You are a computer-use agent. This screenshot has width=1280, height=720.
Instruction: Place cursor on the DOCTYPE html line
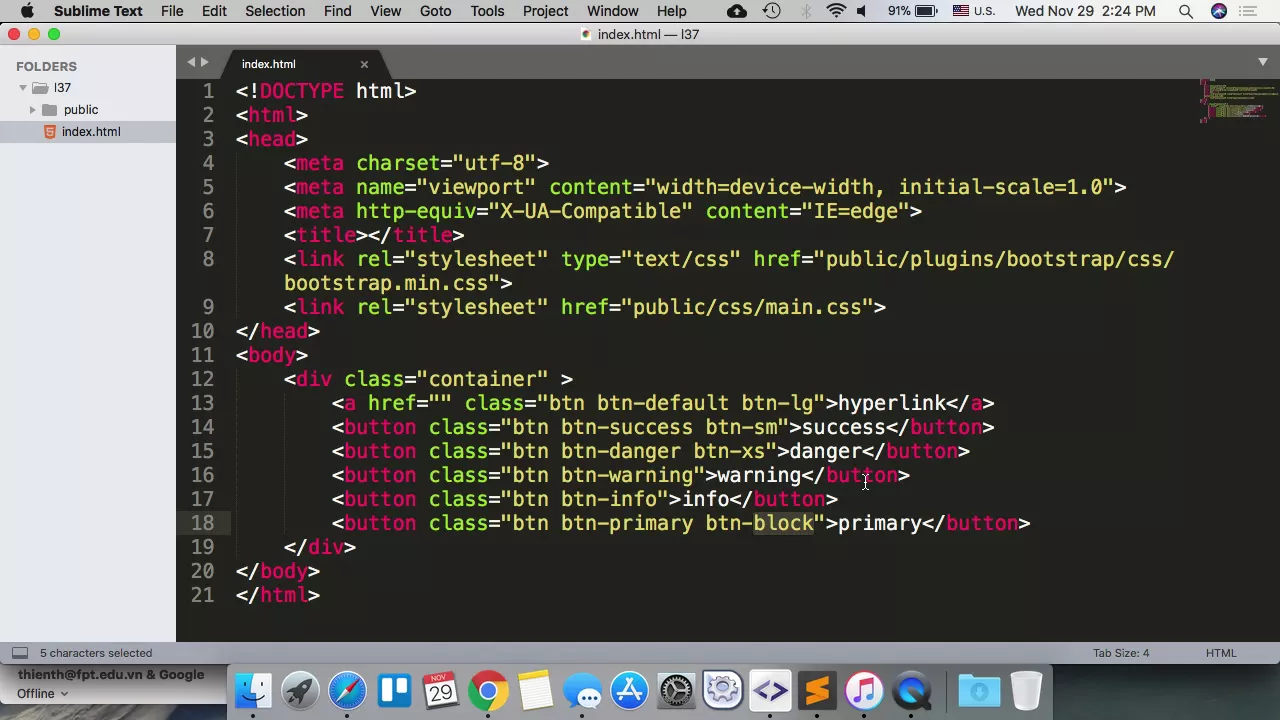point(326,91)
